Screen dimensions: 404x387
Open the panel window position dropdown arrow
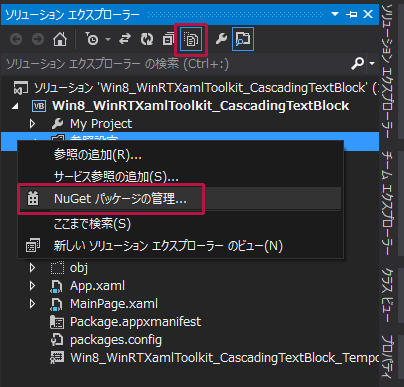pyautogui.click(x=335, y=14)
